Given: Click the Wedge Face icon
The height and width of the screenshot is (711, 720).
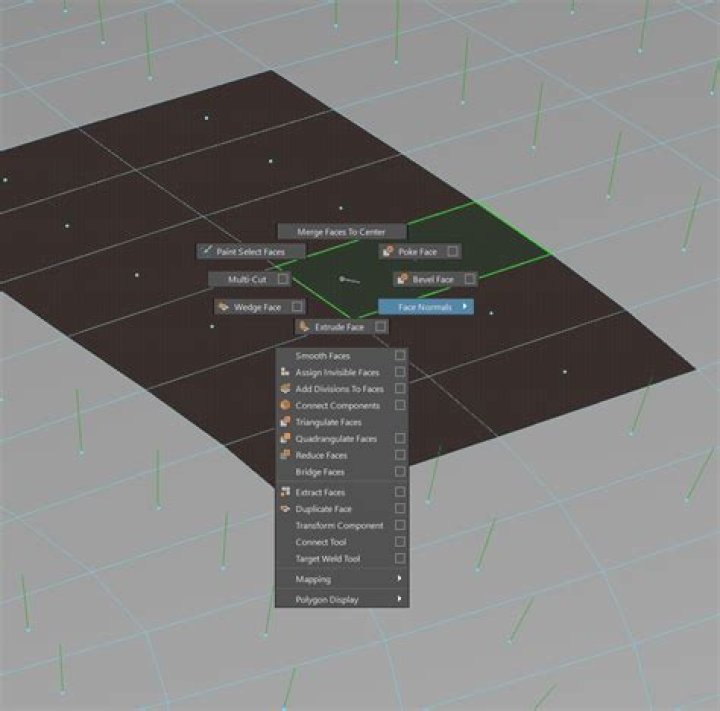Looking at the screenshot, I should (x=224, y=306).
